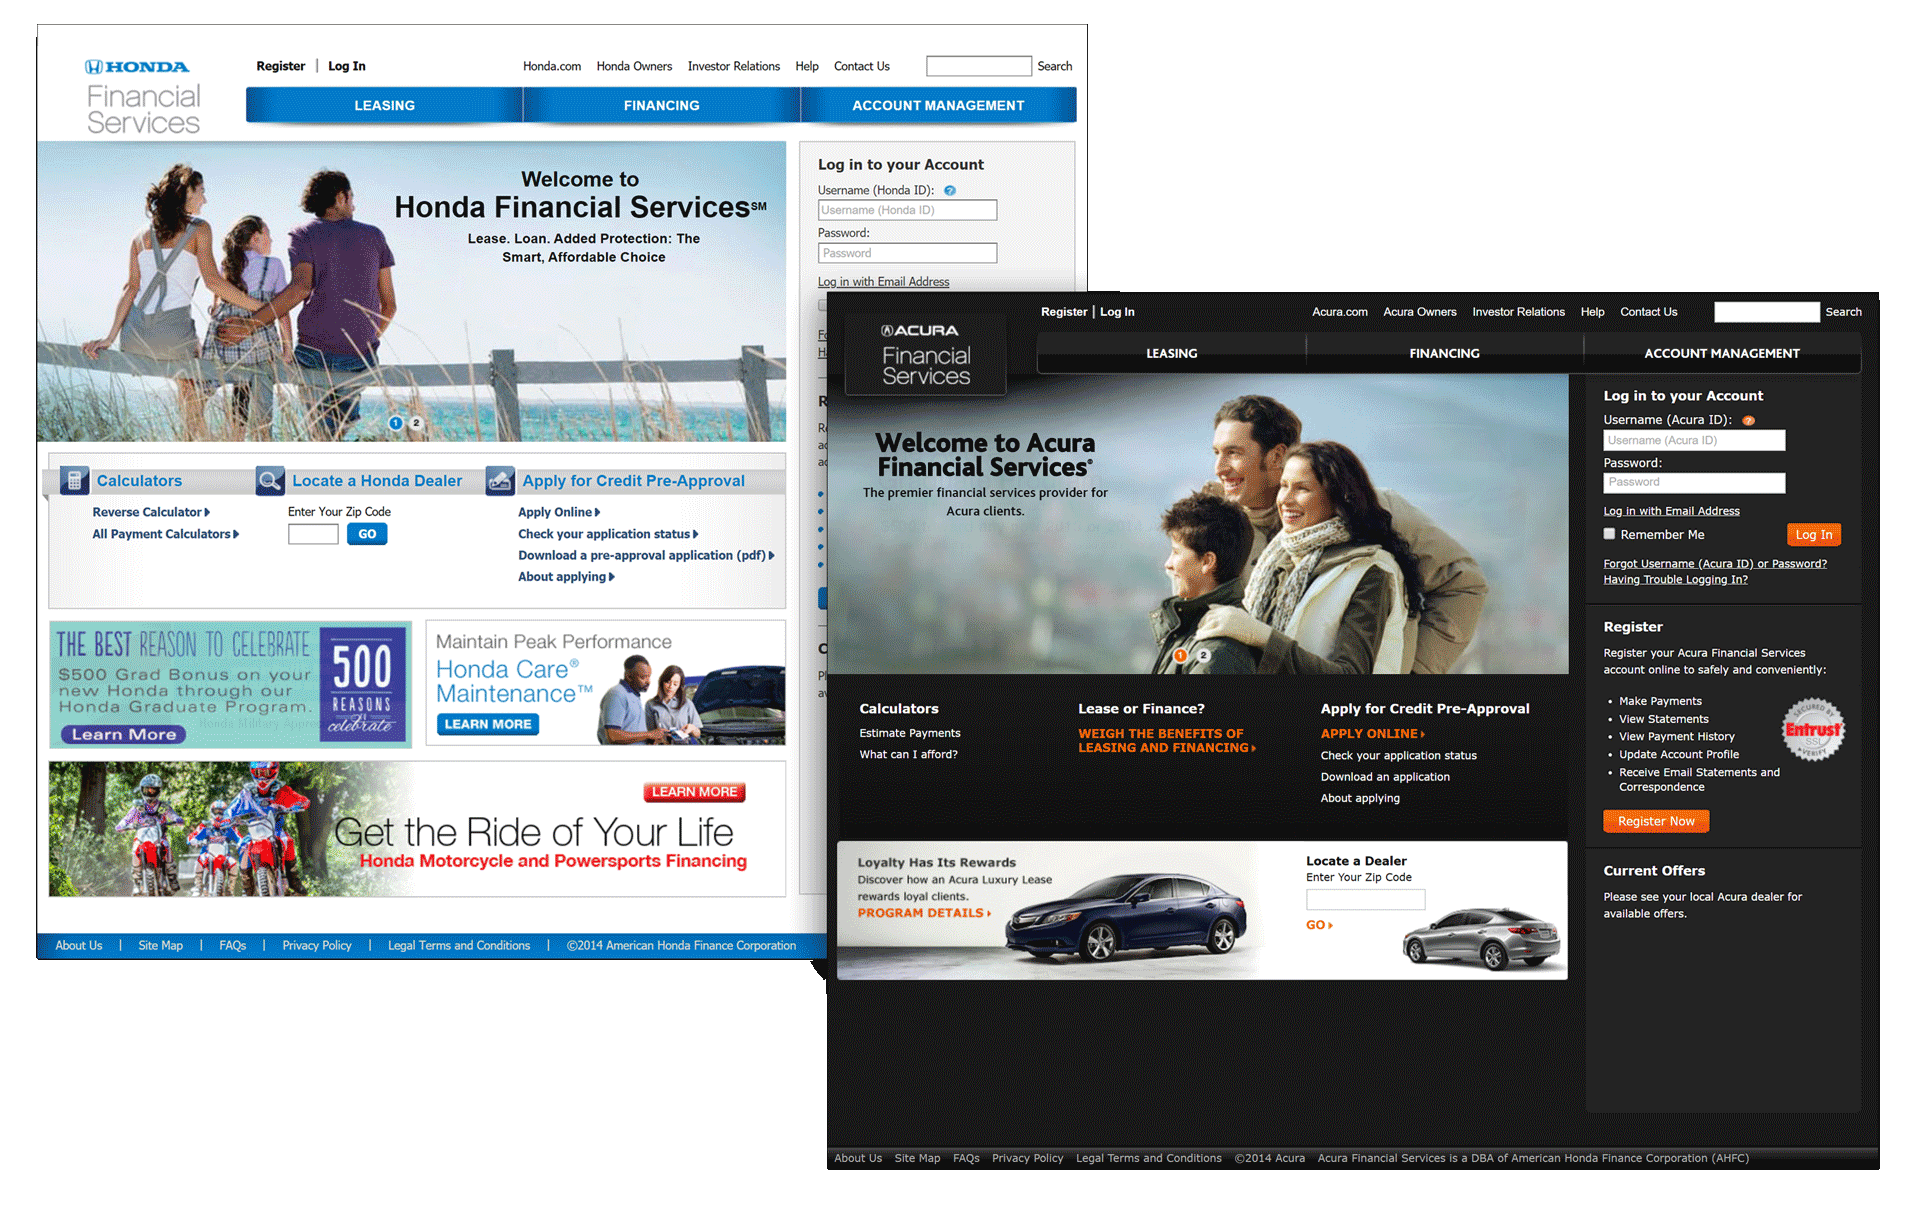Open Honda Owners top navigation link

point(634,66)
